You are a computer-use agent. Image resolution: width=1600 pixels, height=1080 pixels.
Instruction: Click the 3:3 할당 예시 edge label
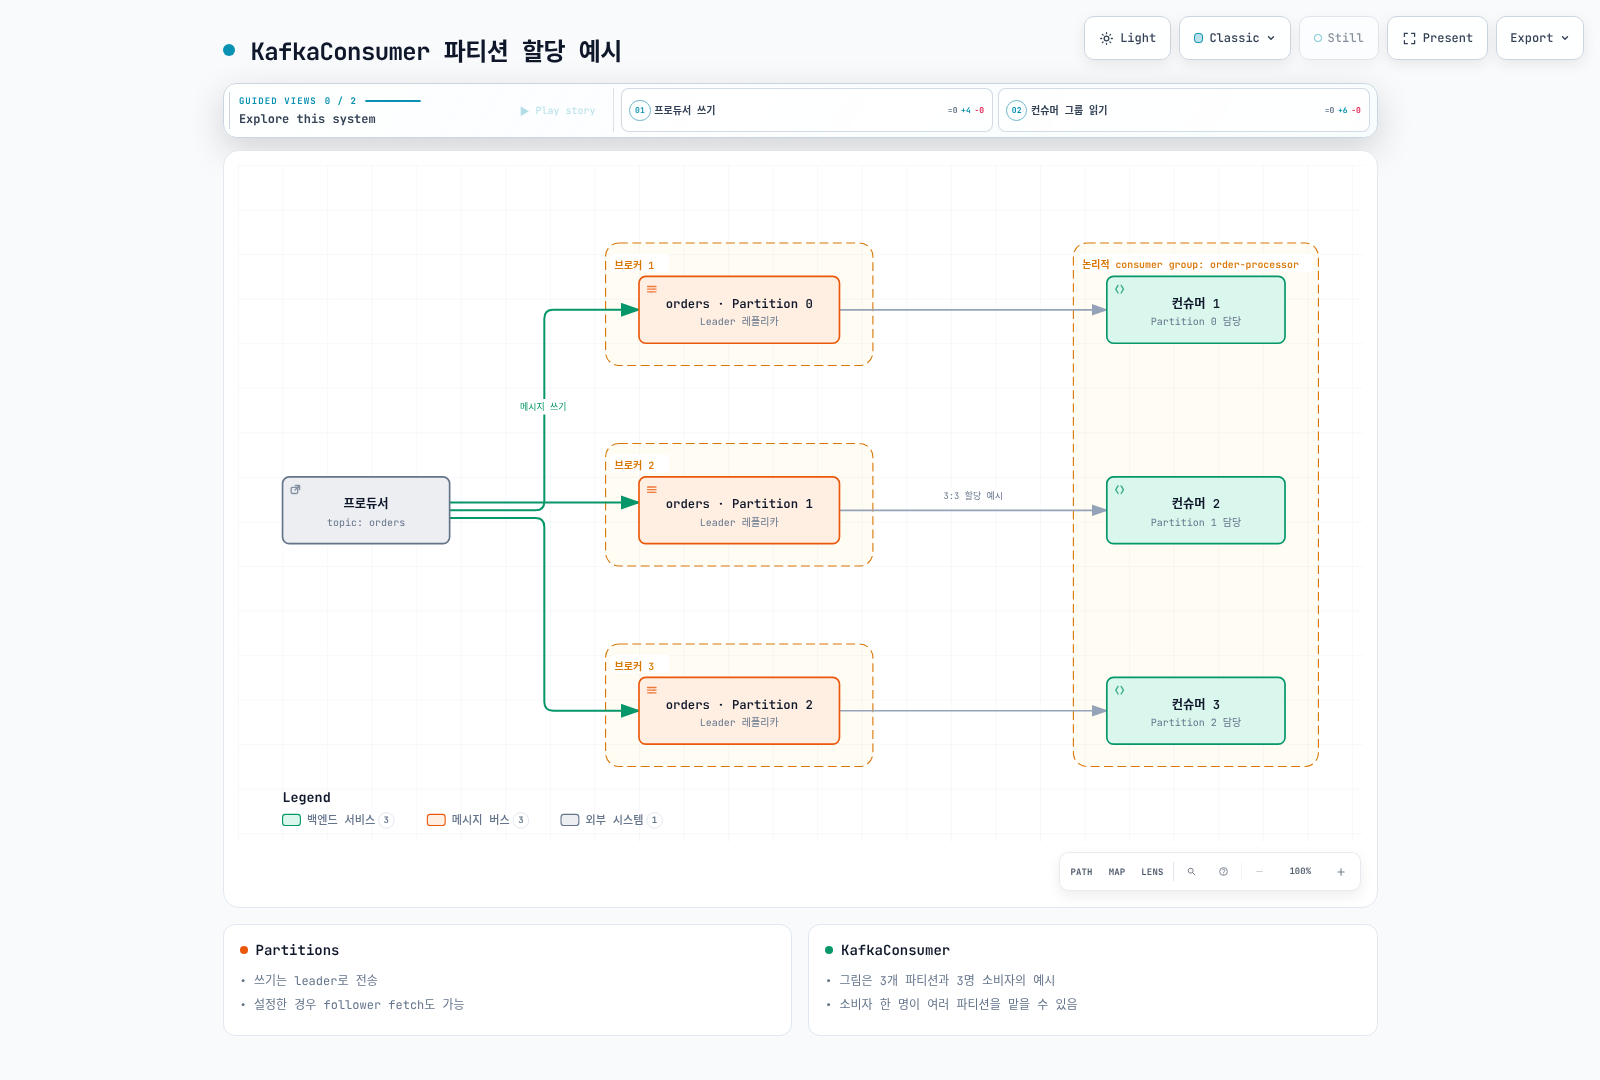[x=973, y=496]
